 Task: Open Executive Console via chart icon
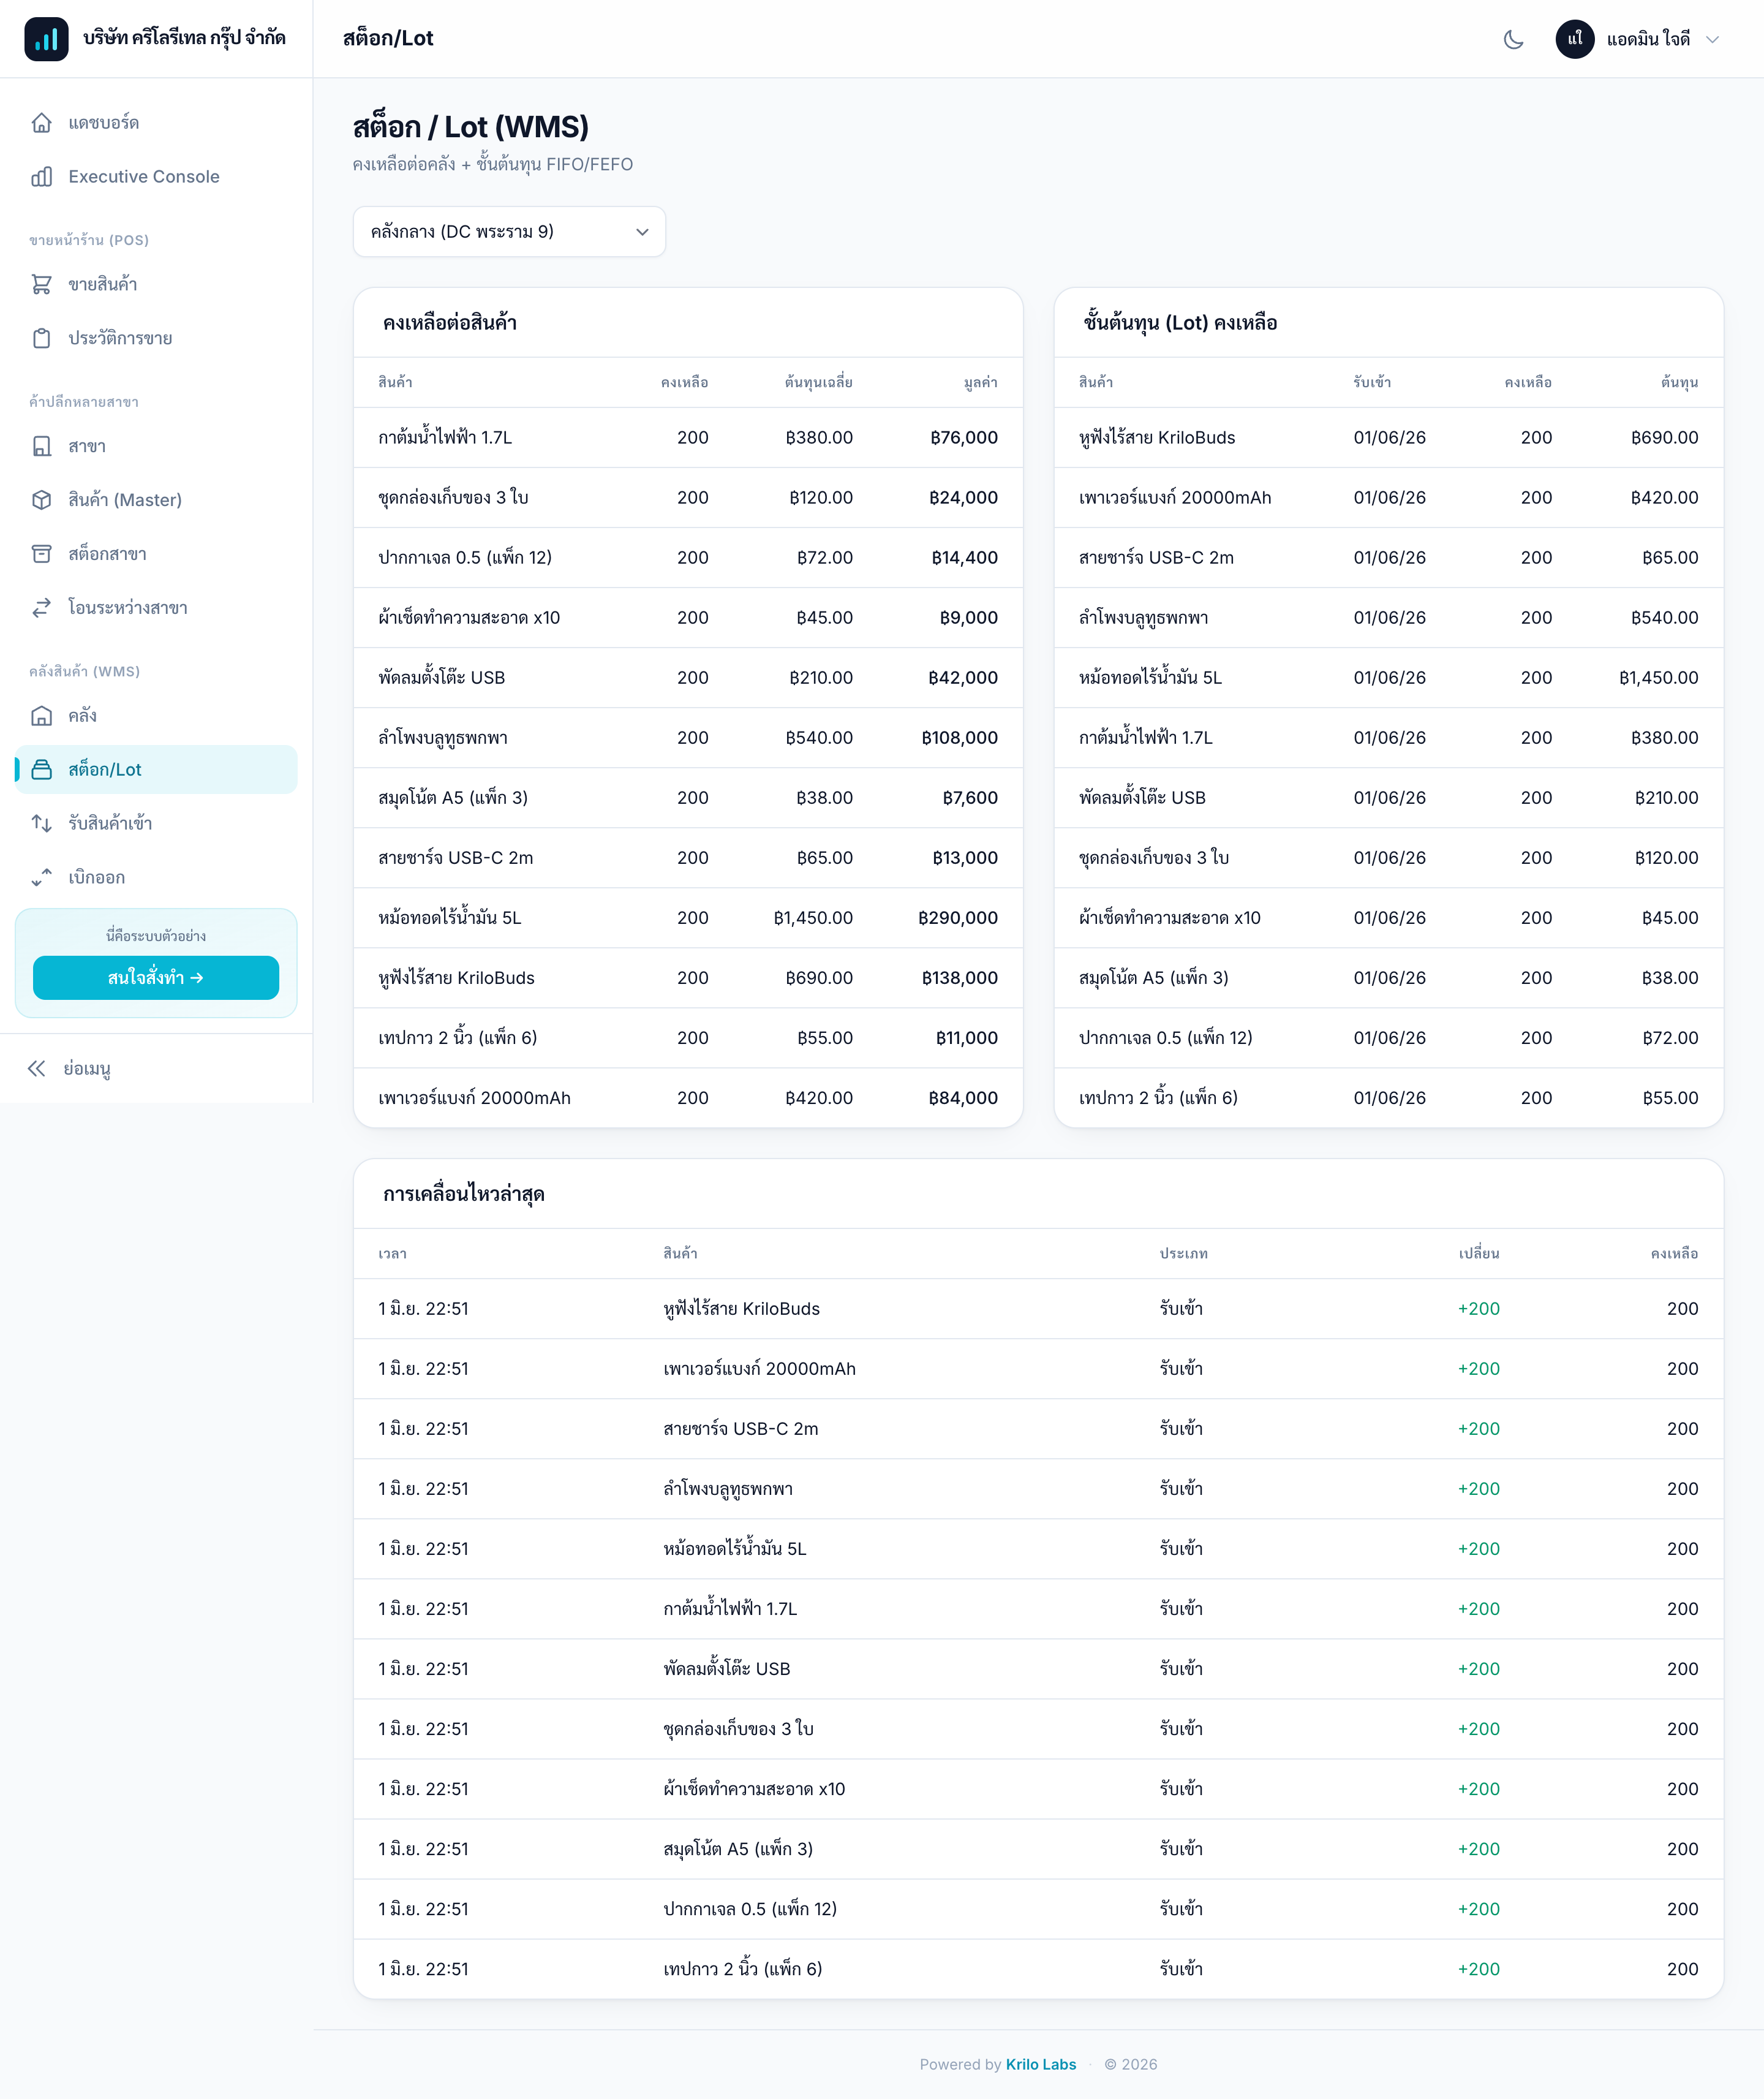(42, 177)
